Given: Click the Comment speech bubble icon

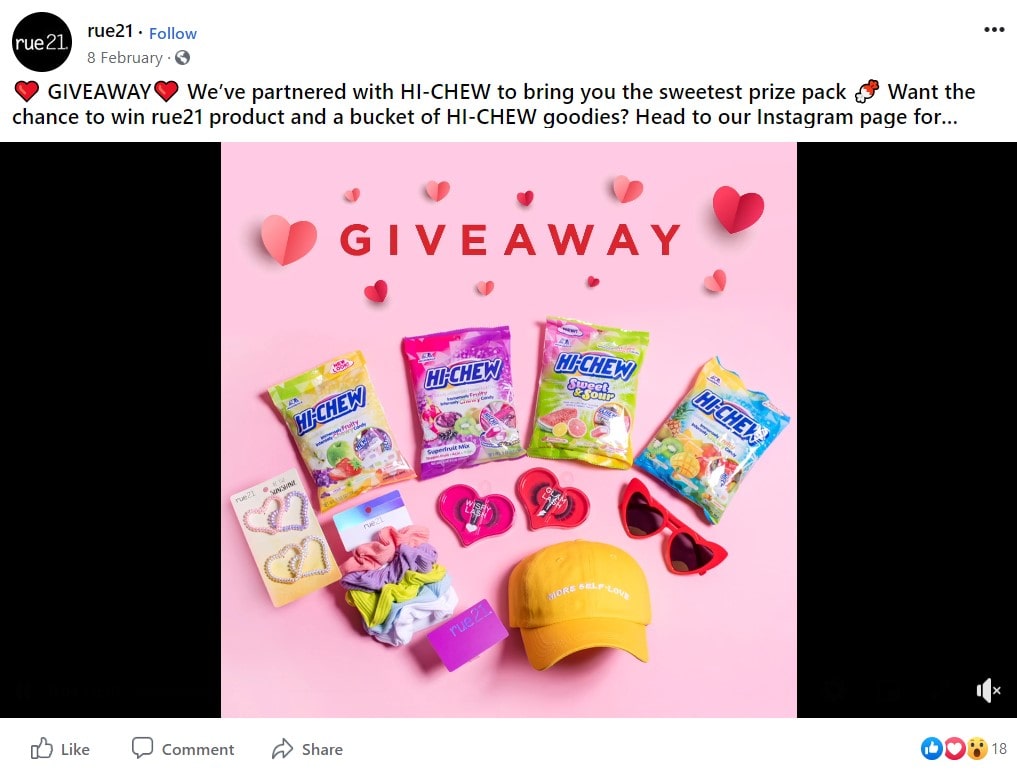Looking at the screenshot, I should click(x=142, y=748).
